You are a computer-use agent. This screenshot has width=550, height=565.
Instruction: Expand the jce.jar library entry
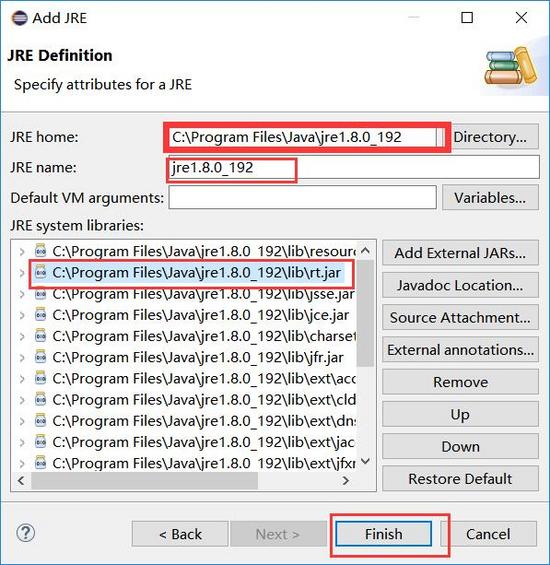click(x=22, y=315)
